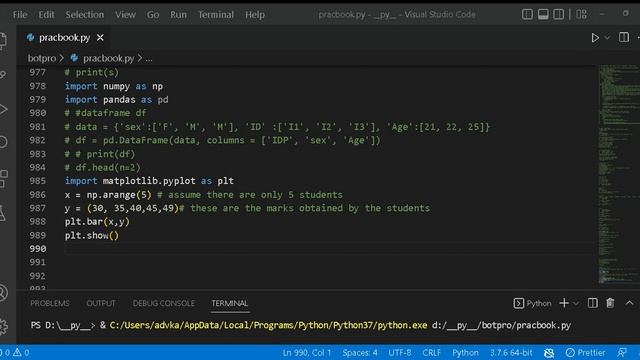Create a new terminal with plus icon
This screenshot has width=640, height=360.
pyautogui.click(x=564, y=303)
